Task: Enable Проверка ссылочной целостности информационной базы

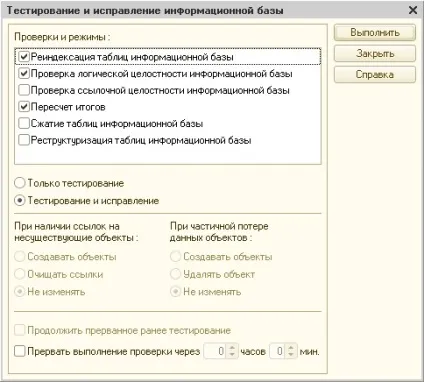Action: 24,90
